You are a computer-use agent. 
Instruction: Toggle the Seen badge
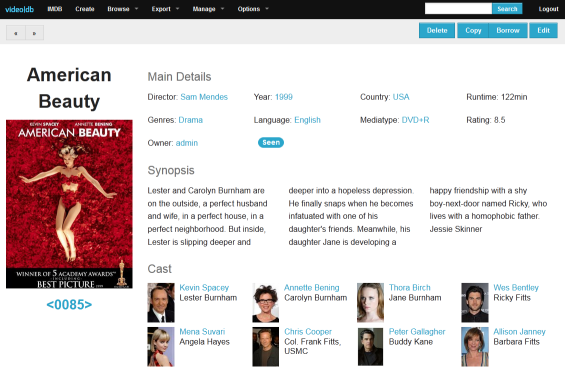[x=271, y=143]
